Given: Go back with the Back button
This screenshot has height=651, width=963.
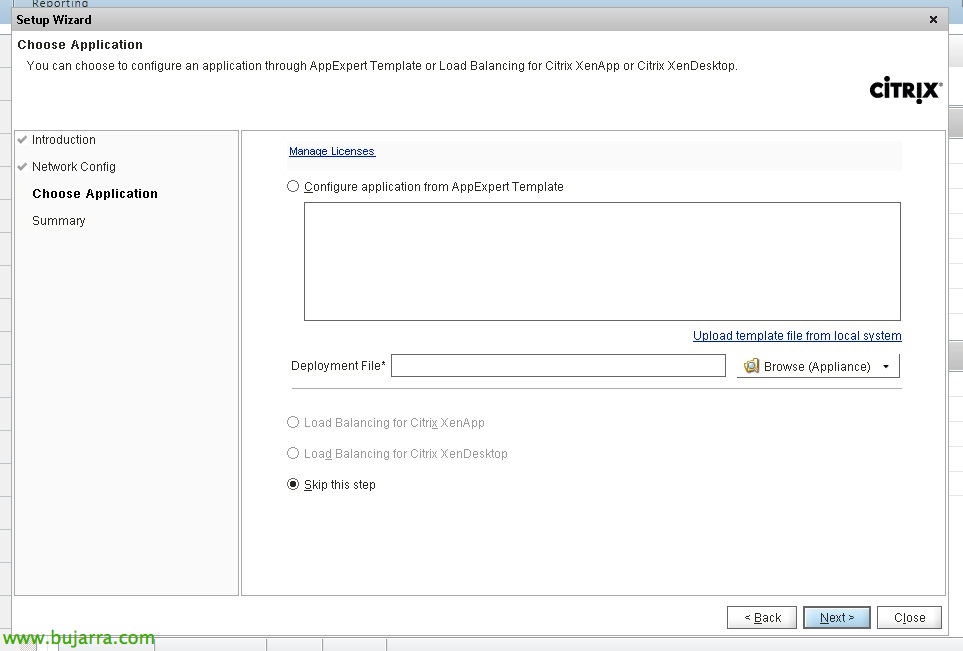Looking at the screenshot, I should pyautogui.click(x=762, y=617).
